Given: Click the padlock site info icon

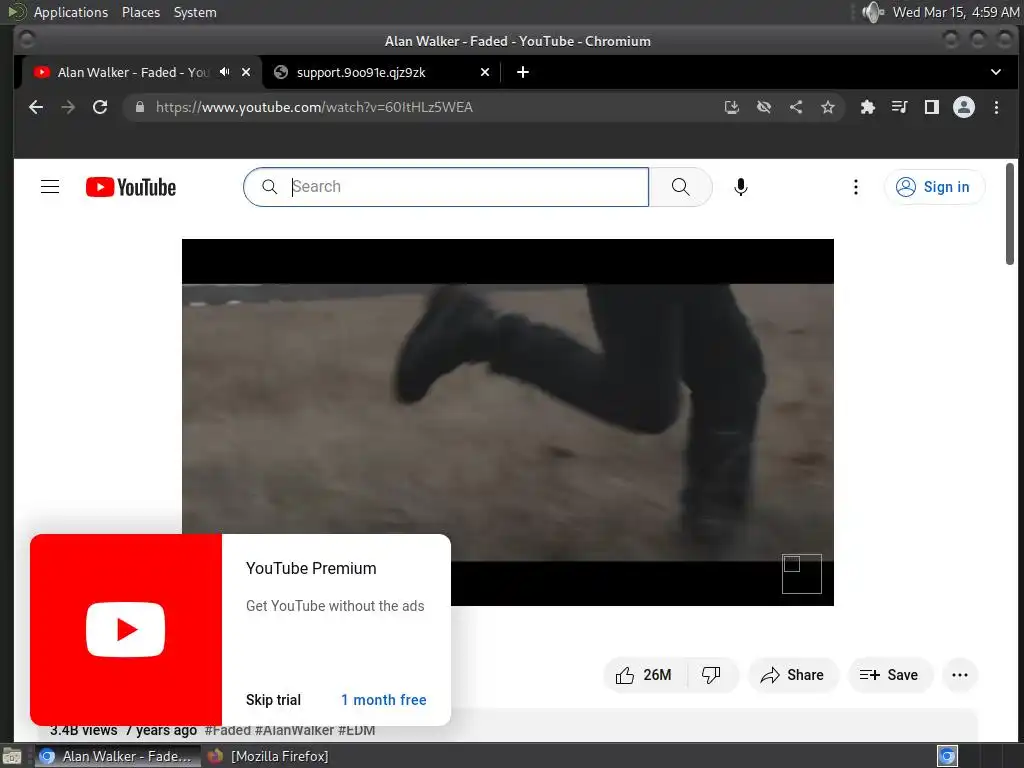Looking at the screenshot, I should pos(140,107).
